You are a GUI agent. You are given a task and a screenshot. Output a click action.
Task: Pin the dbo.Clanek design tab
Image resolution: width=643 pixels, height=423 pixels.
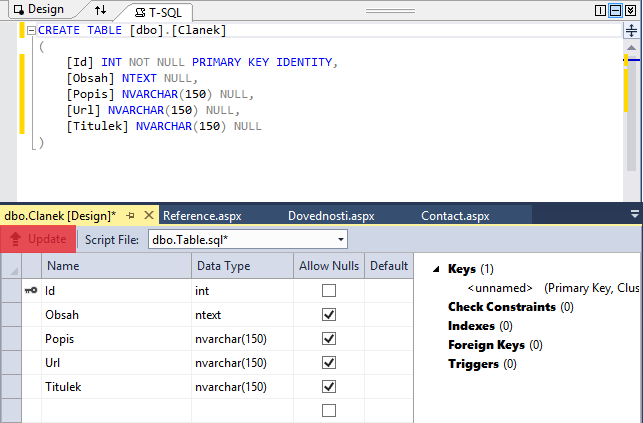coord(130,215)
